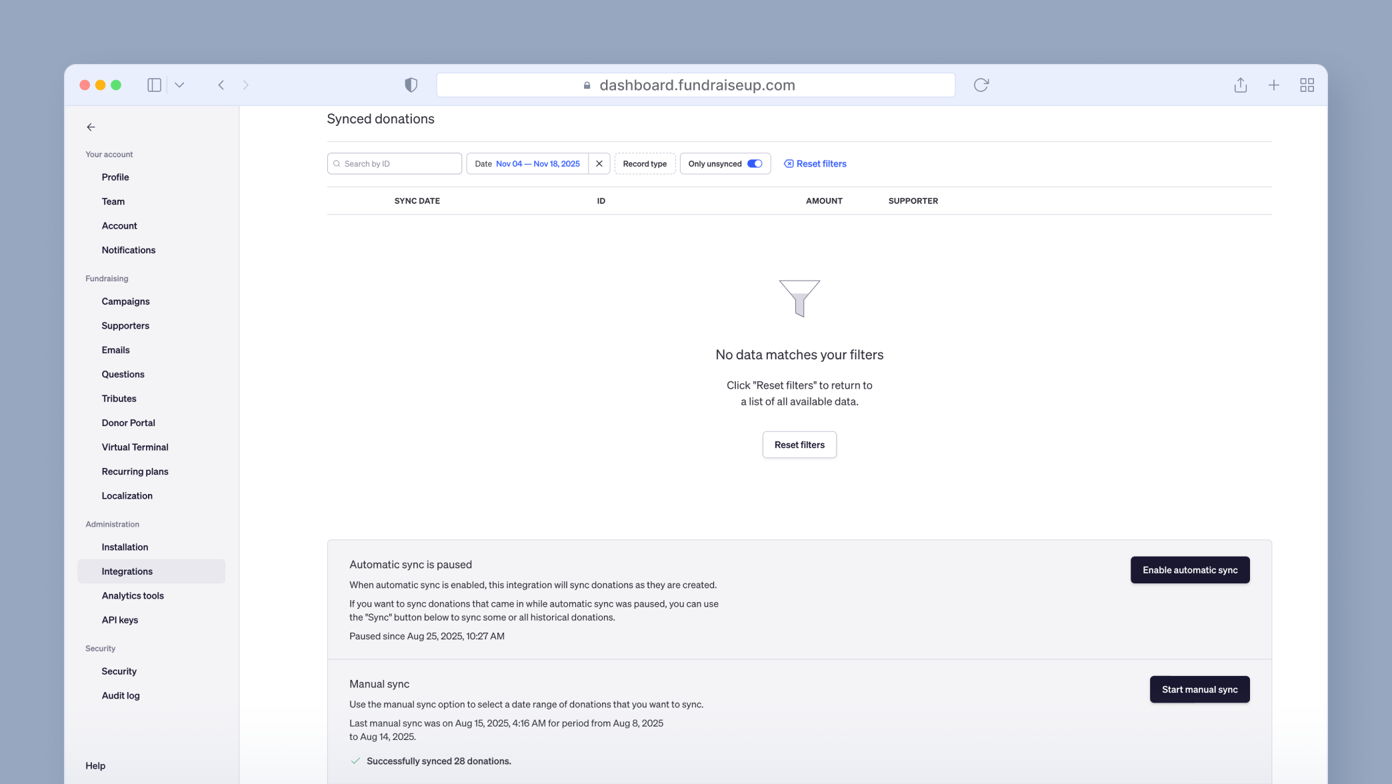Click the privacy shield icon in the address bar

pos(411,85)
